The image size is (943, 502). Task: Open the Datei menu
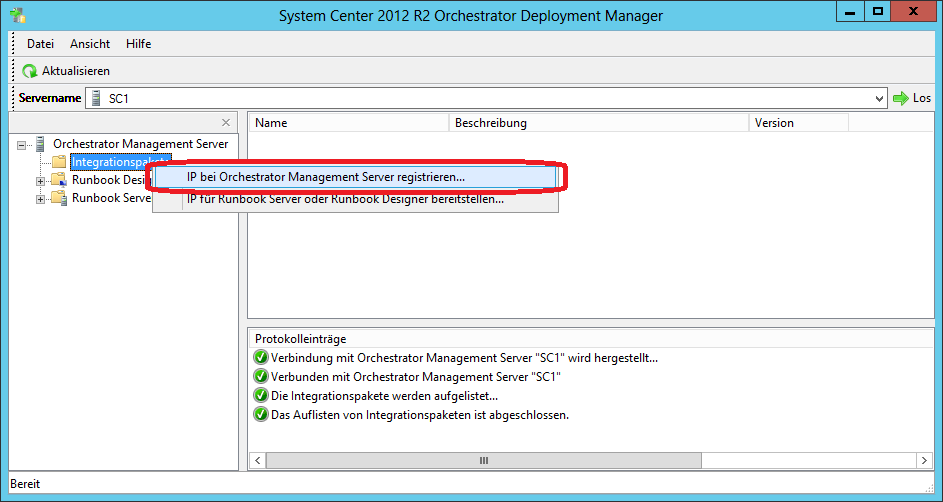tap(40, 44)
